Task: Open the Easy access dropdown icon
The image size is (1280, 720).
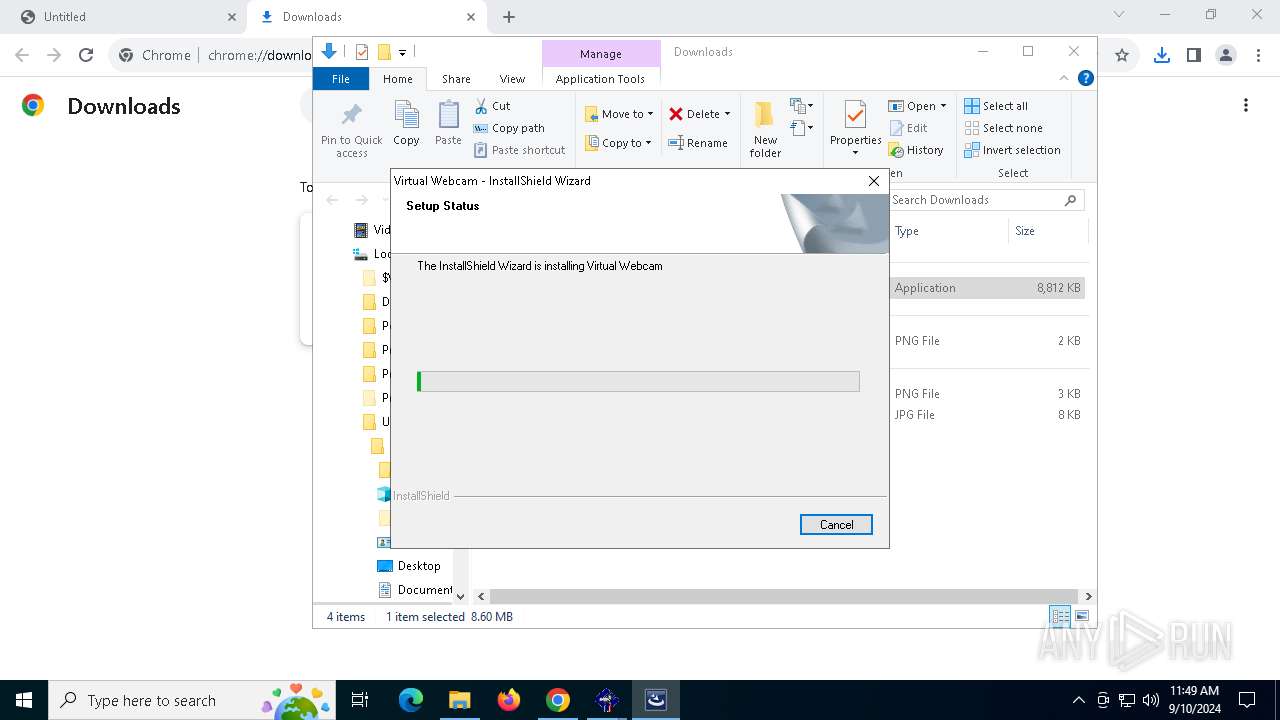Action: [x=801, y=128]
